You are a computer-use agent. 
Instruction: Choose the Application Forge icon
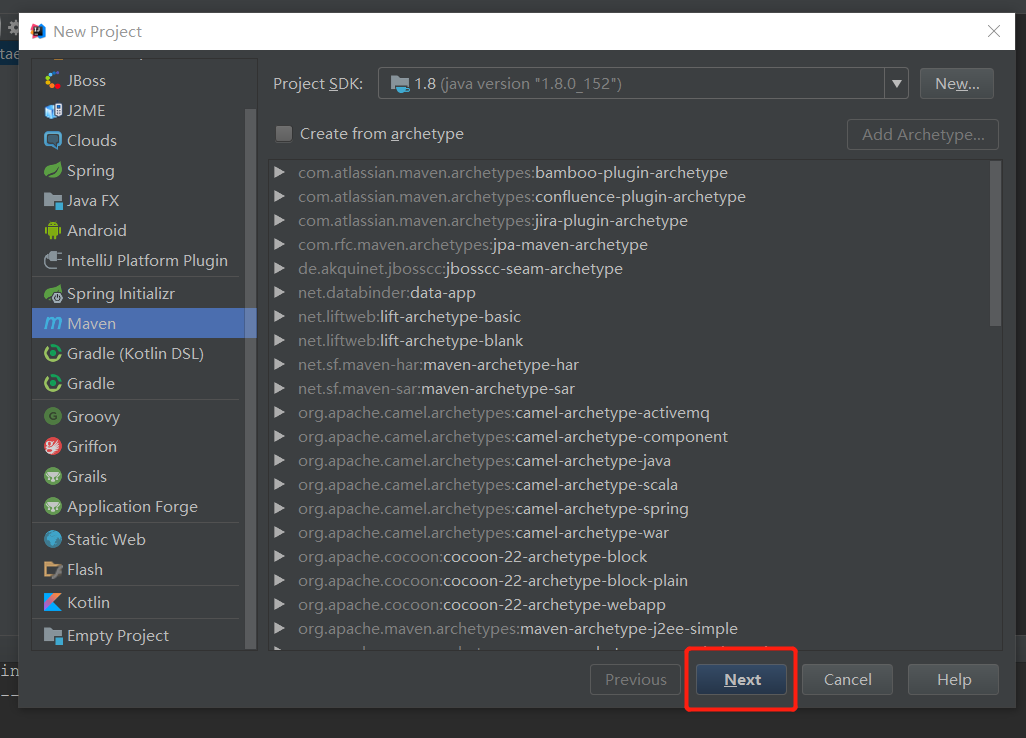pos(52,506)
